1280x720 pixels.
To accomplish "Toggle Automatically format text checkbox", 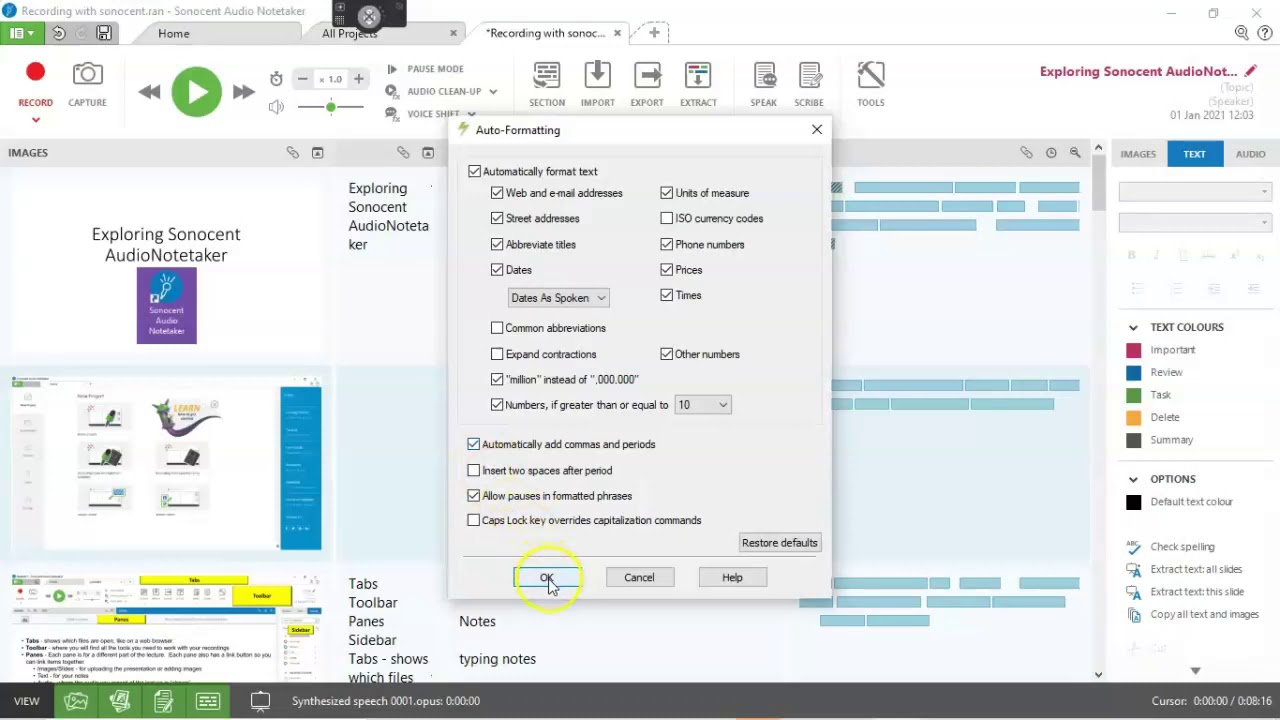I will tap(474, 171).
